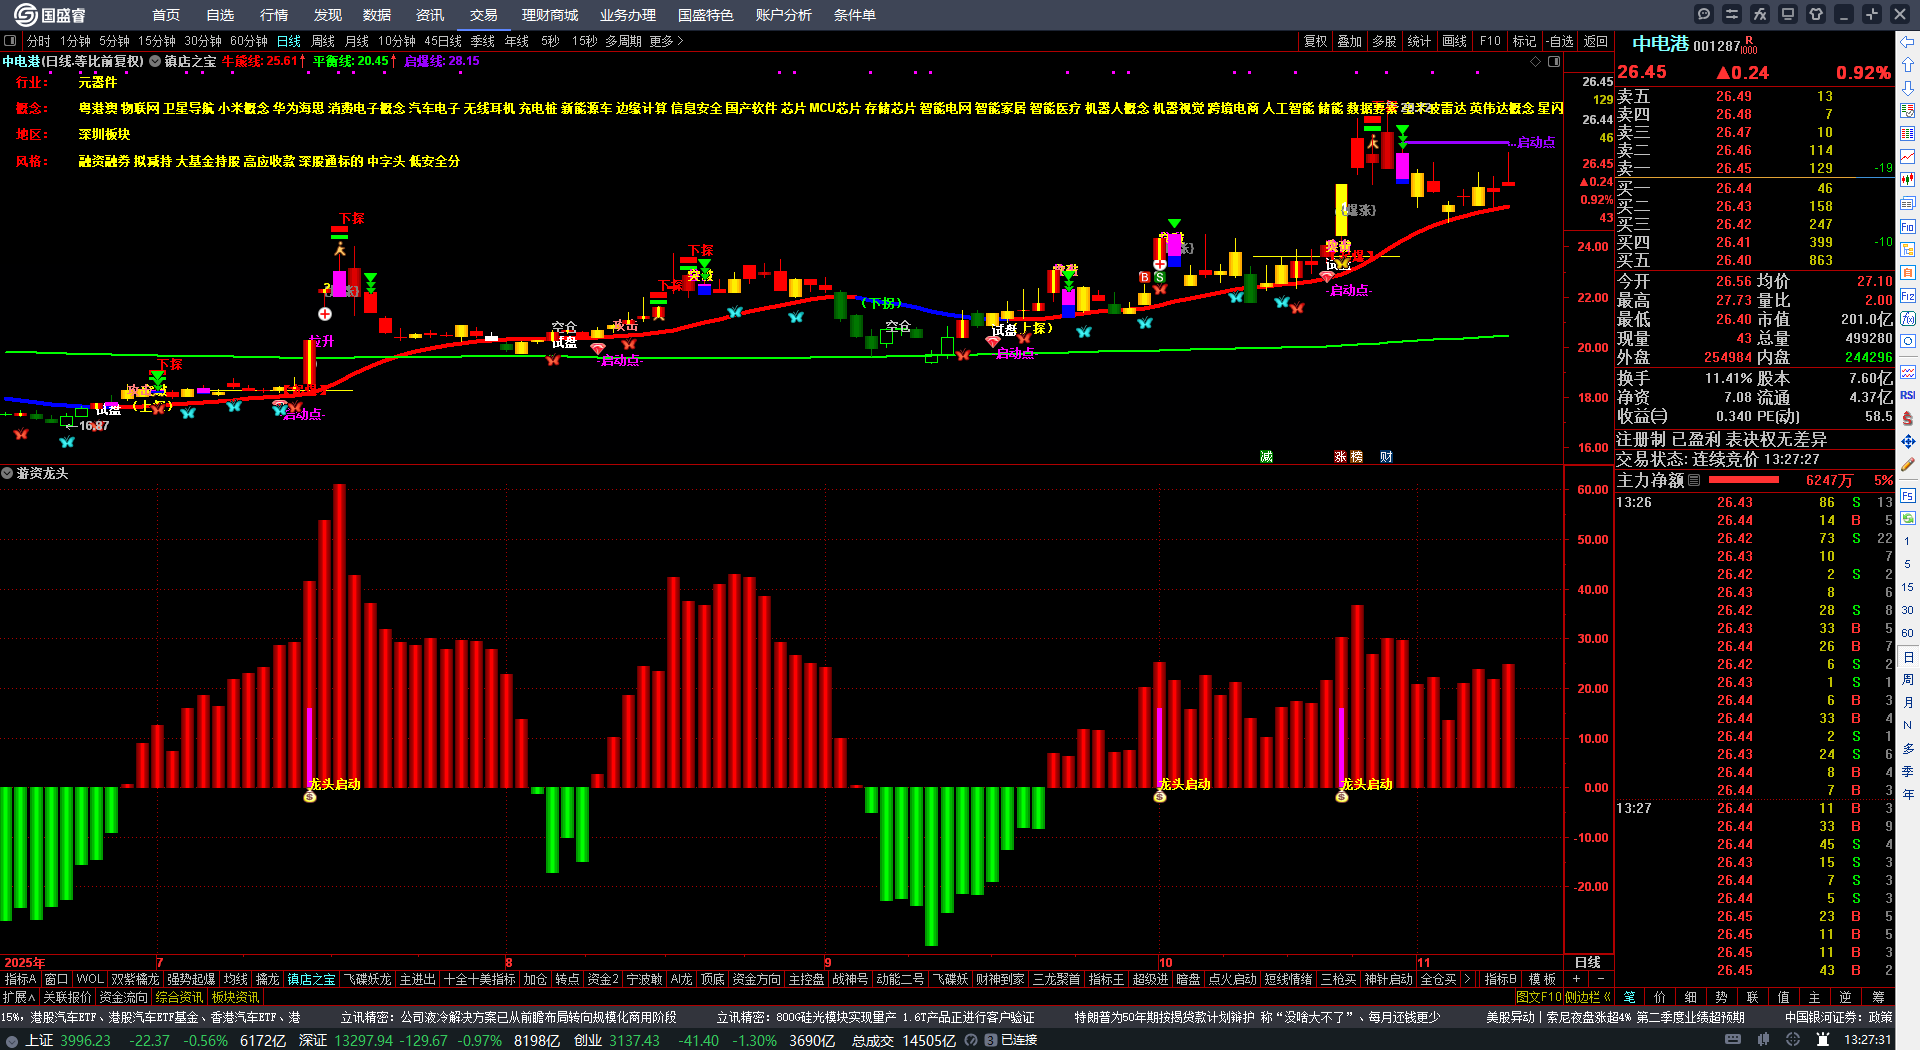This screenshot has width=1920, height=1050.
Task: Click the 复权 button
Action: coord(1316,41)
